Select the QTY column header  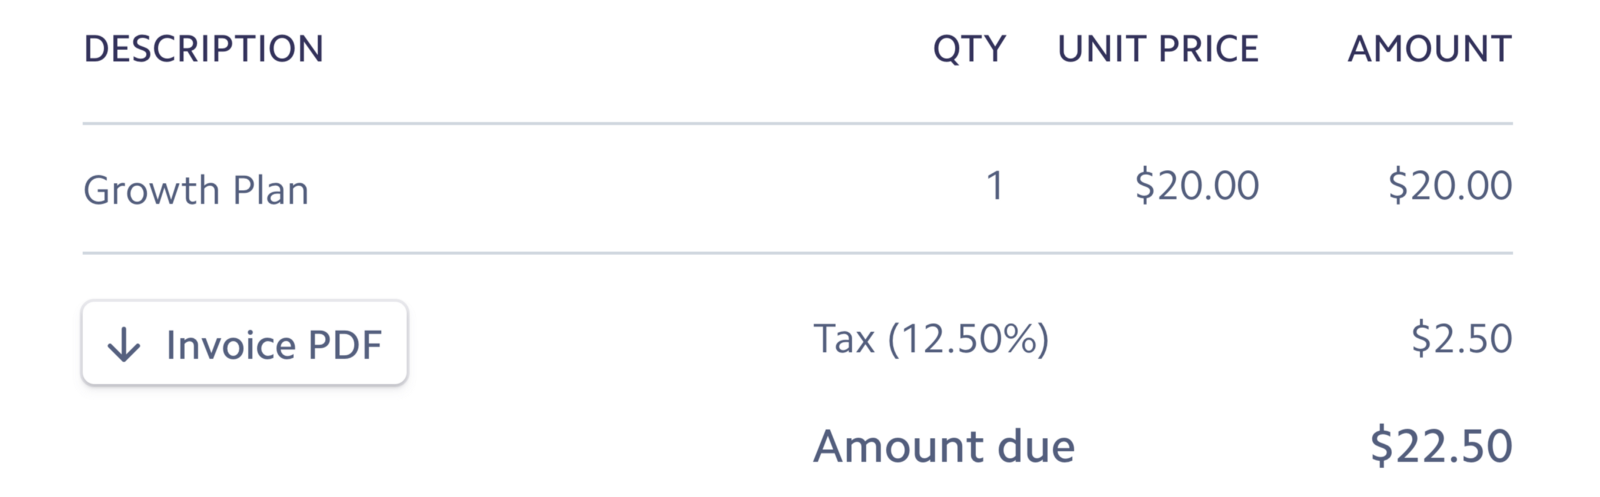coord(969,49)
